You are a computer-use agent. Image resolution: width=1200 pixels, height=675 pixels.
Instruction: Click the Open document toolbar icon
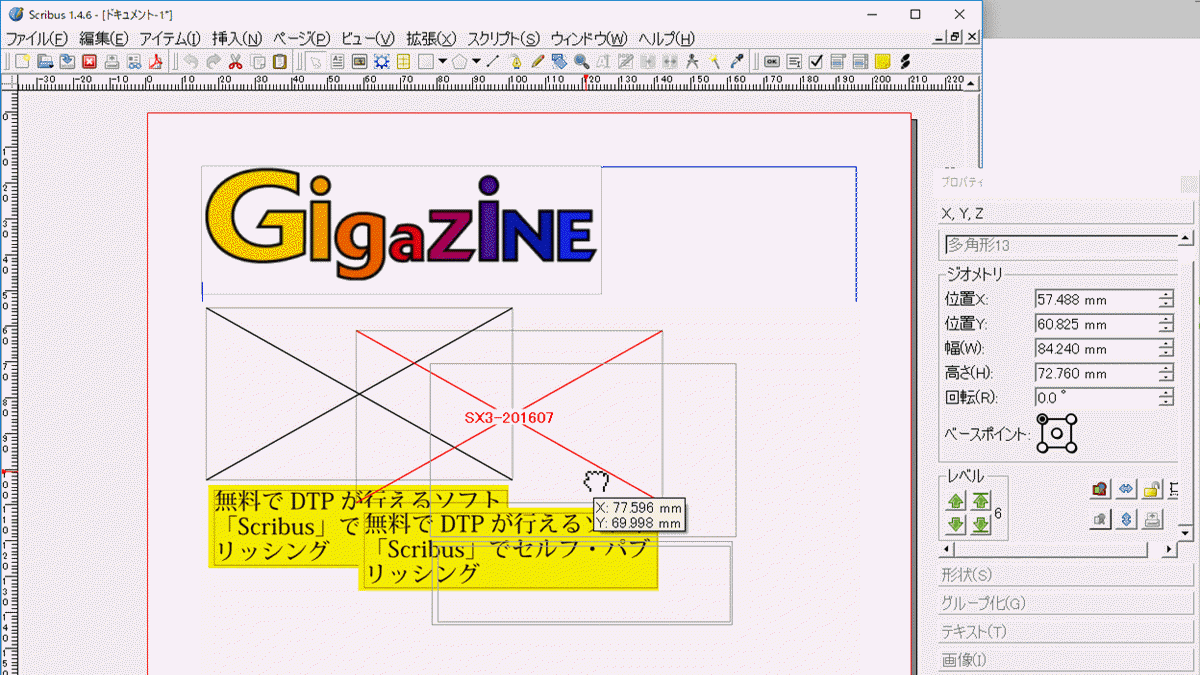45,61
